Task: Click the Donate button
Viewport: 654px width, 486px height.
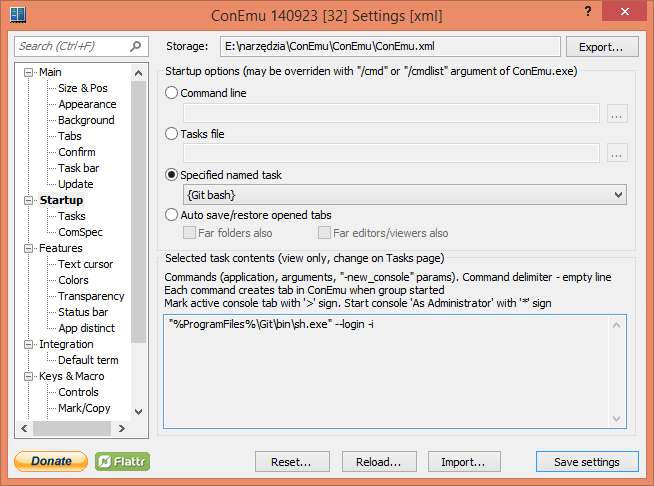Action: 51,461
